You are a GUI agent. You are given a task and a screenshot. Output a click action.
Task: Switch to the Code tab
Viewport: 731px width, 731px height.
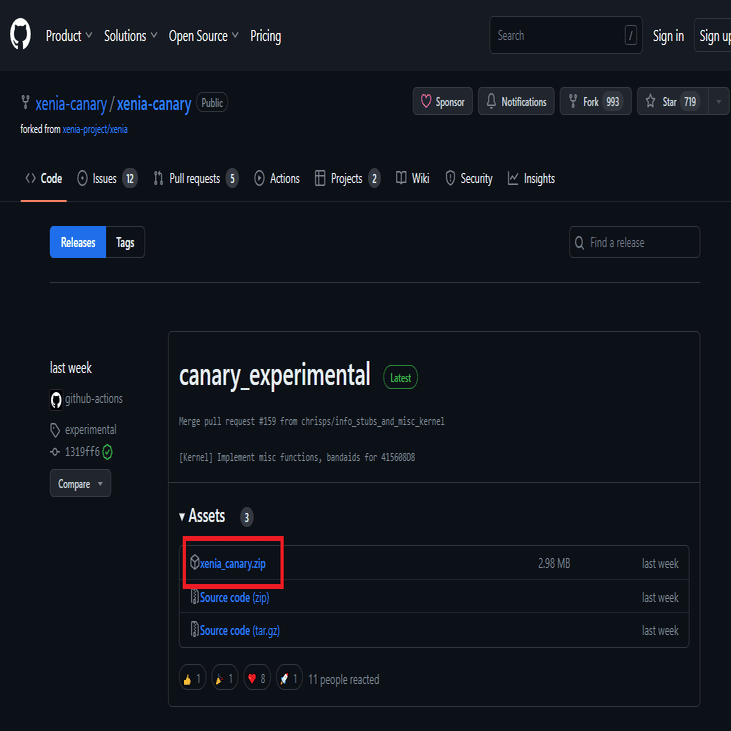[44, 179]
